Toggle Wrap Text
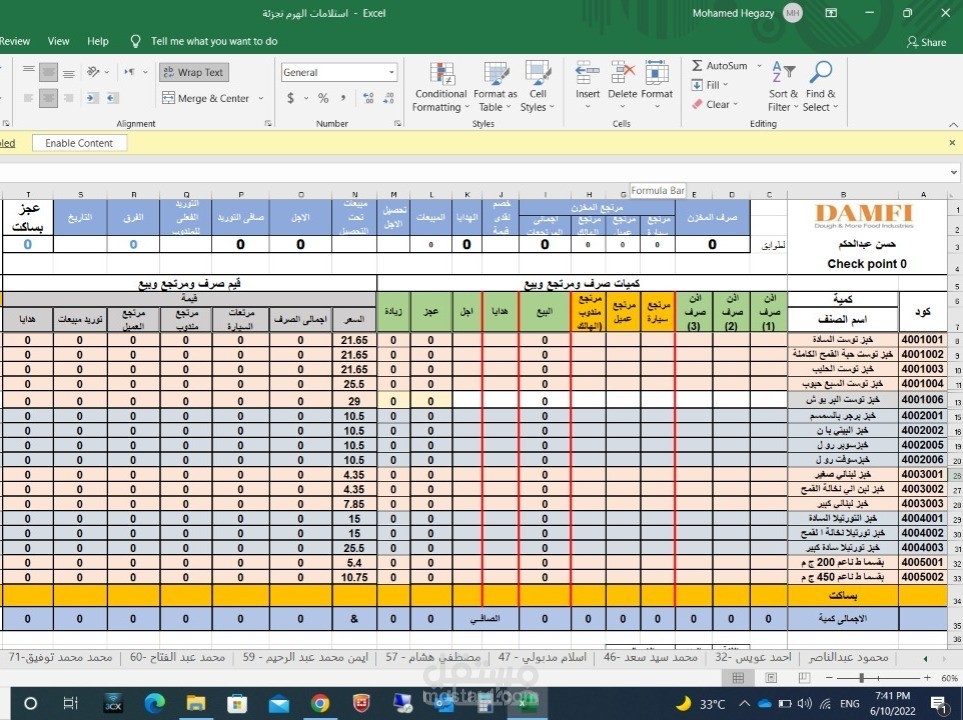963x720 pixels. click(x=193, y=72)
